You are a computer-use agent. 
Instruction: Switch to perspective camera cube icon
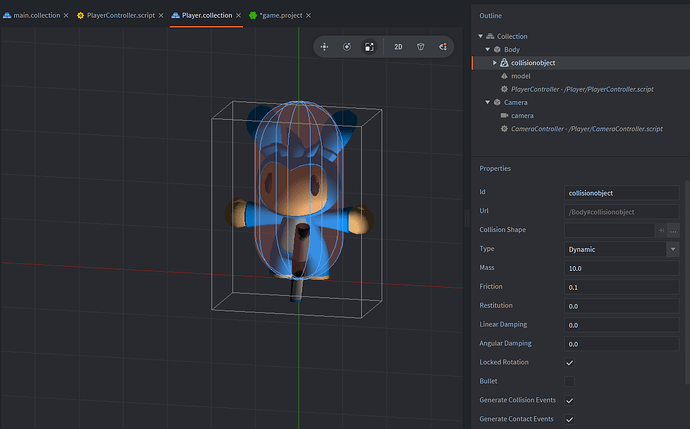[421, 47]
